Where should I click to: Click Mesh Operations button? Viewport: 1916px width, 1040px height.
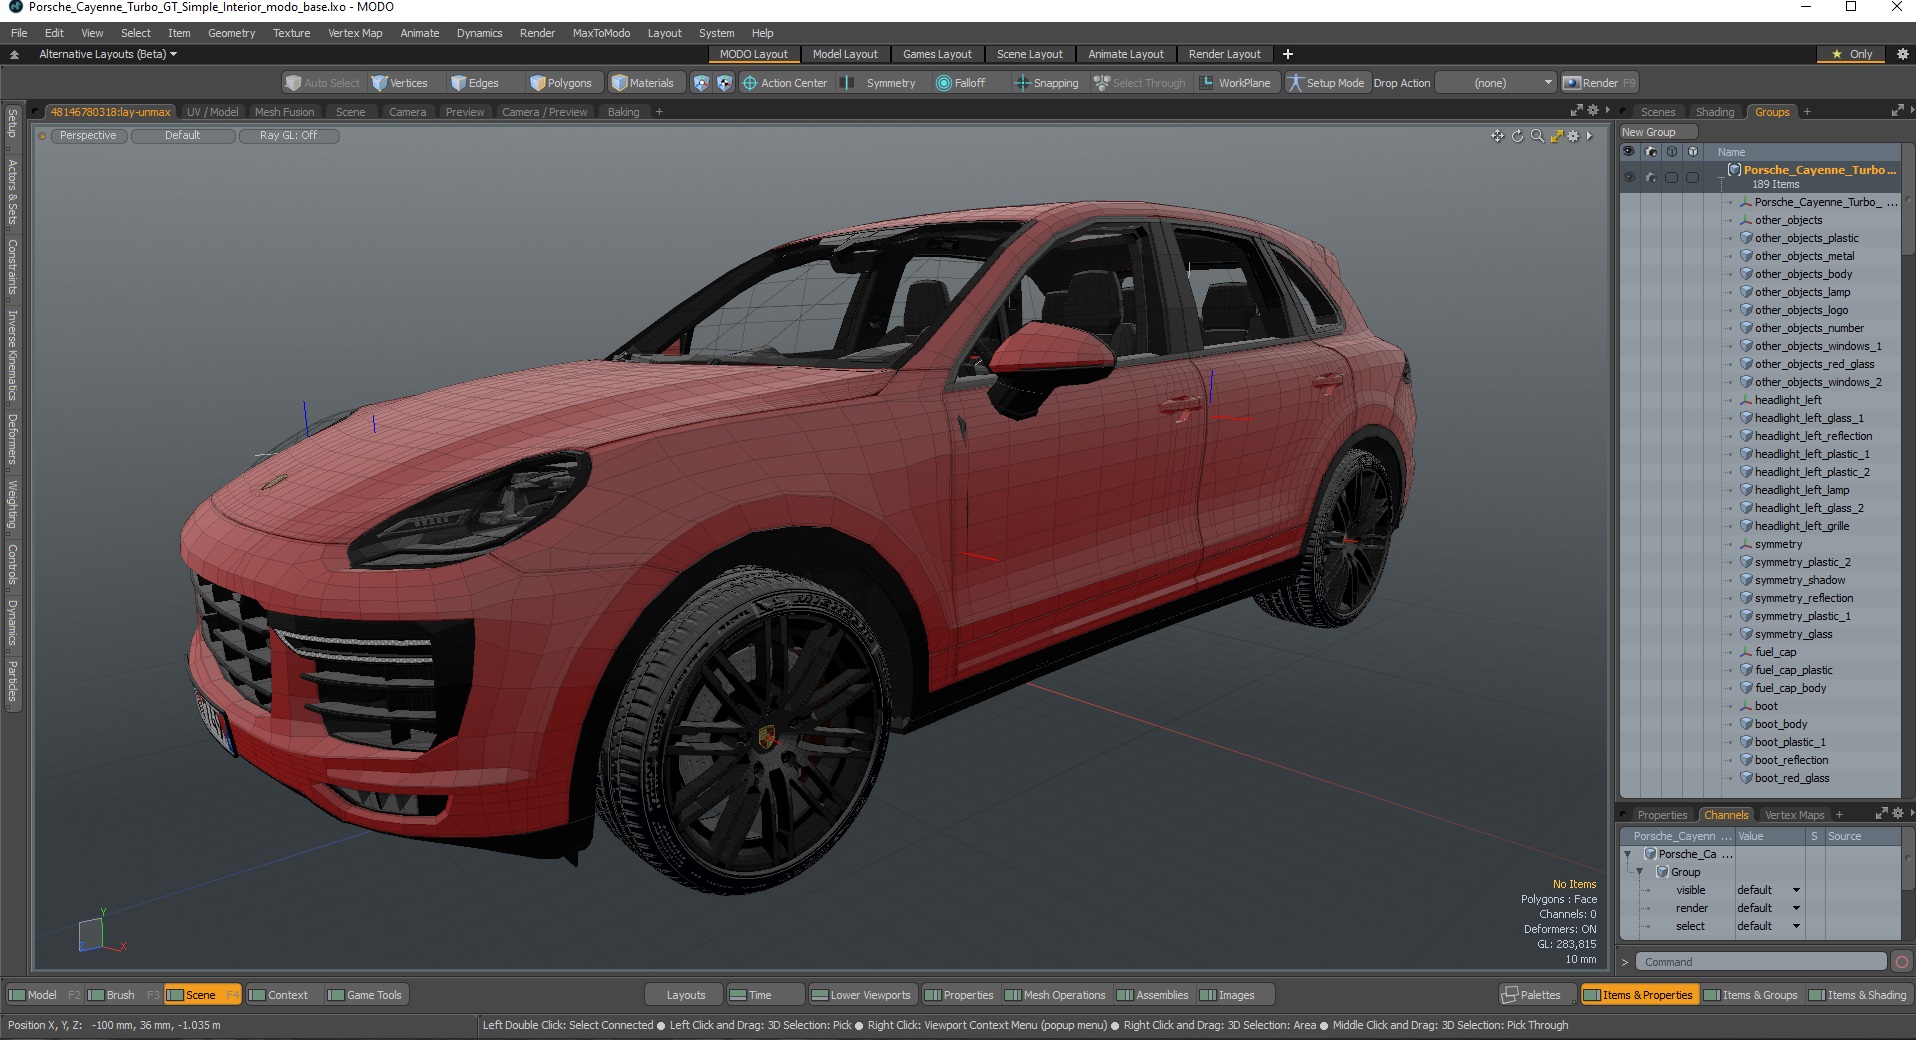click(x=1055, y=995)
